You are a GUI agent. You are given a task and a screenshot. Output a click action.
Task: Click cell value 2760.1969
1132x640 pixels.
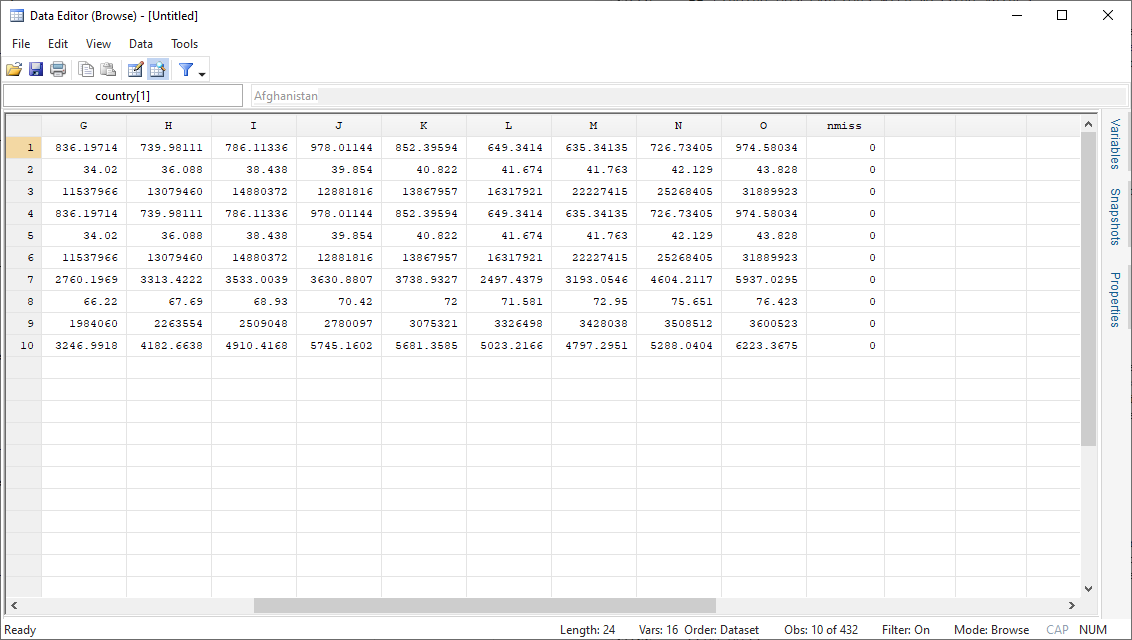pyautogui.click(x=86, y=280)
